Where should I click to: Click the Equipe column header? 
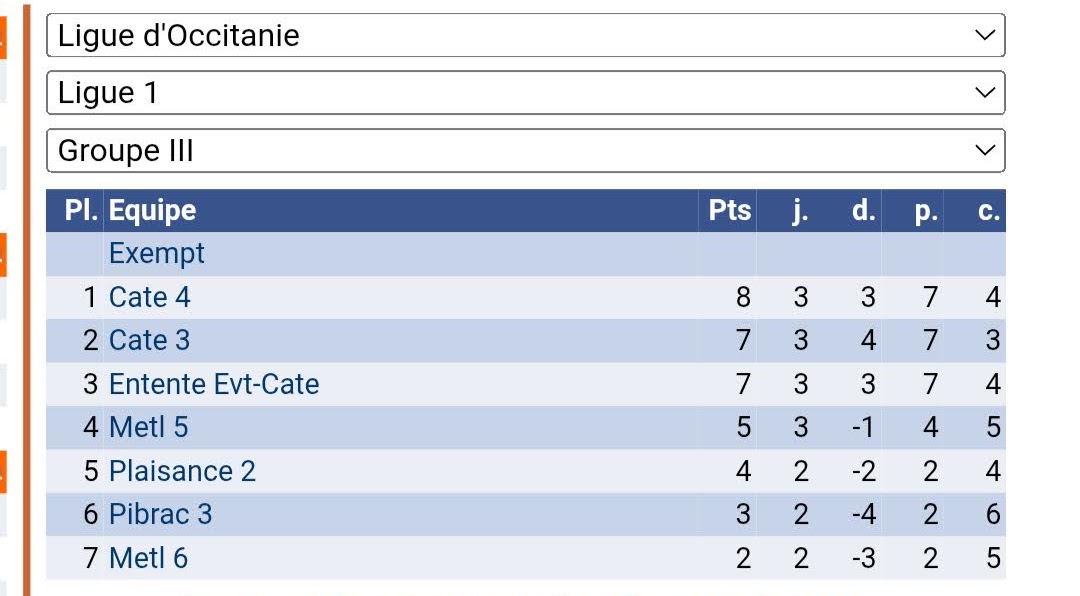[153, 211]
